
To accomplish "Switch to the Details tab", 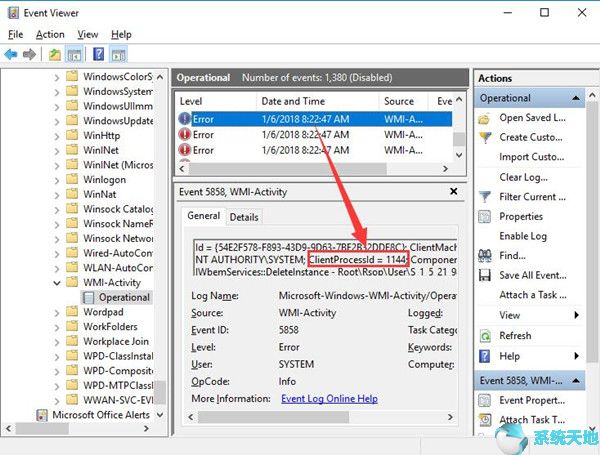I will 244,217.
